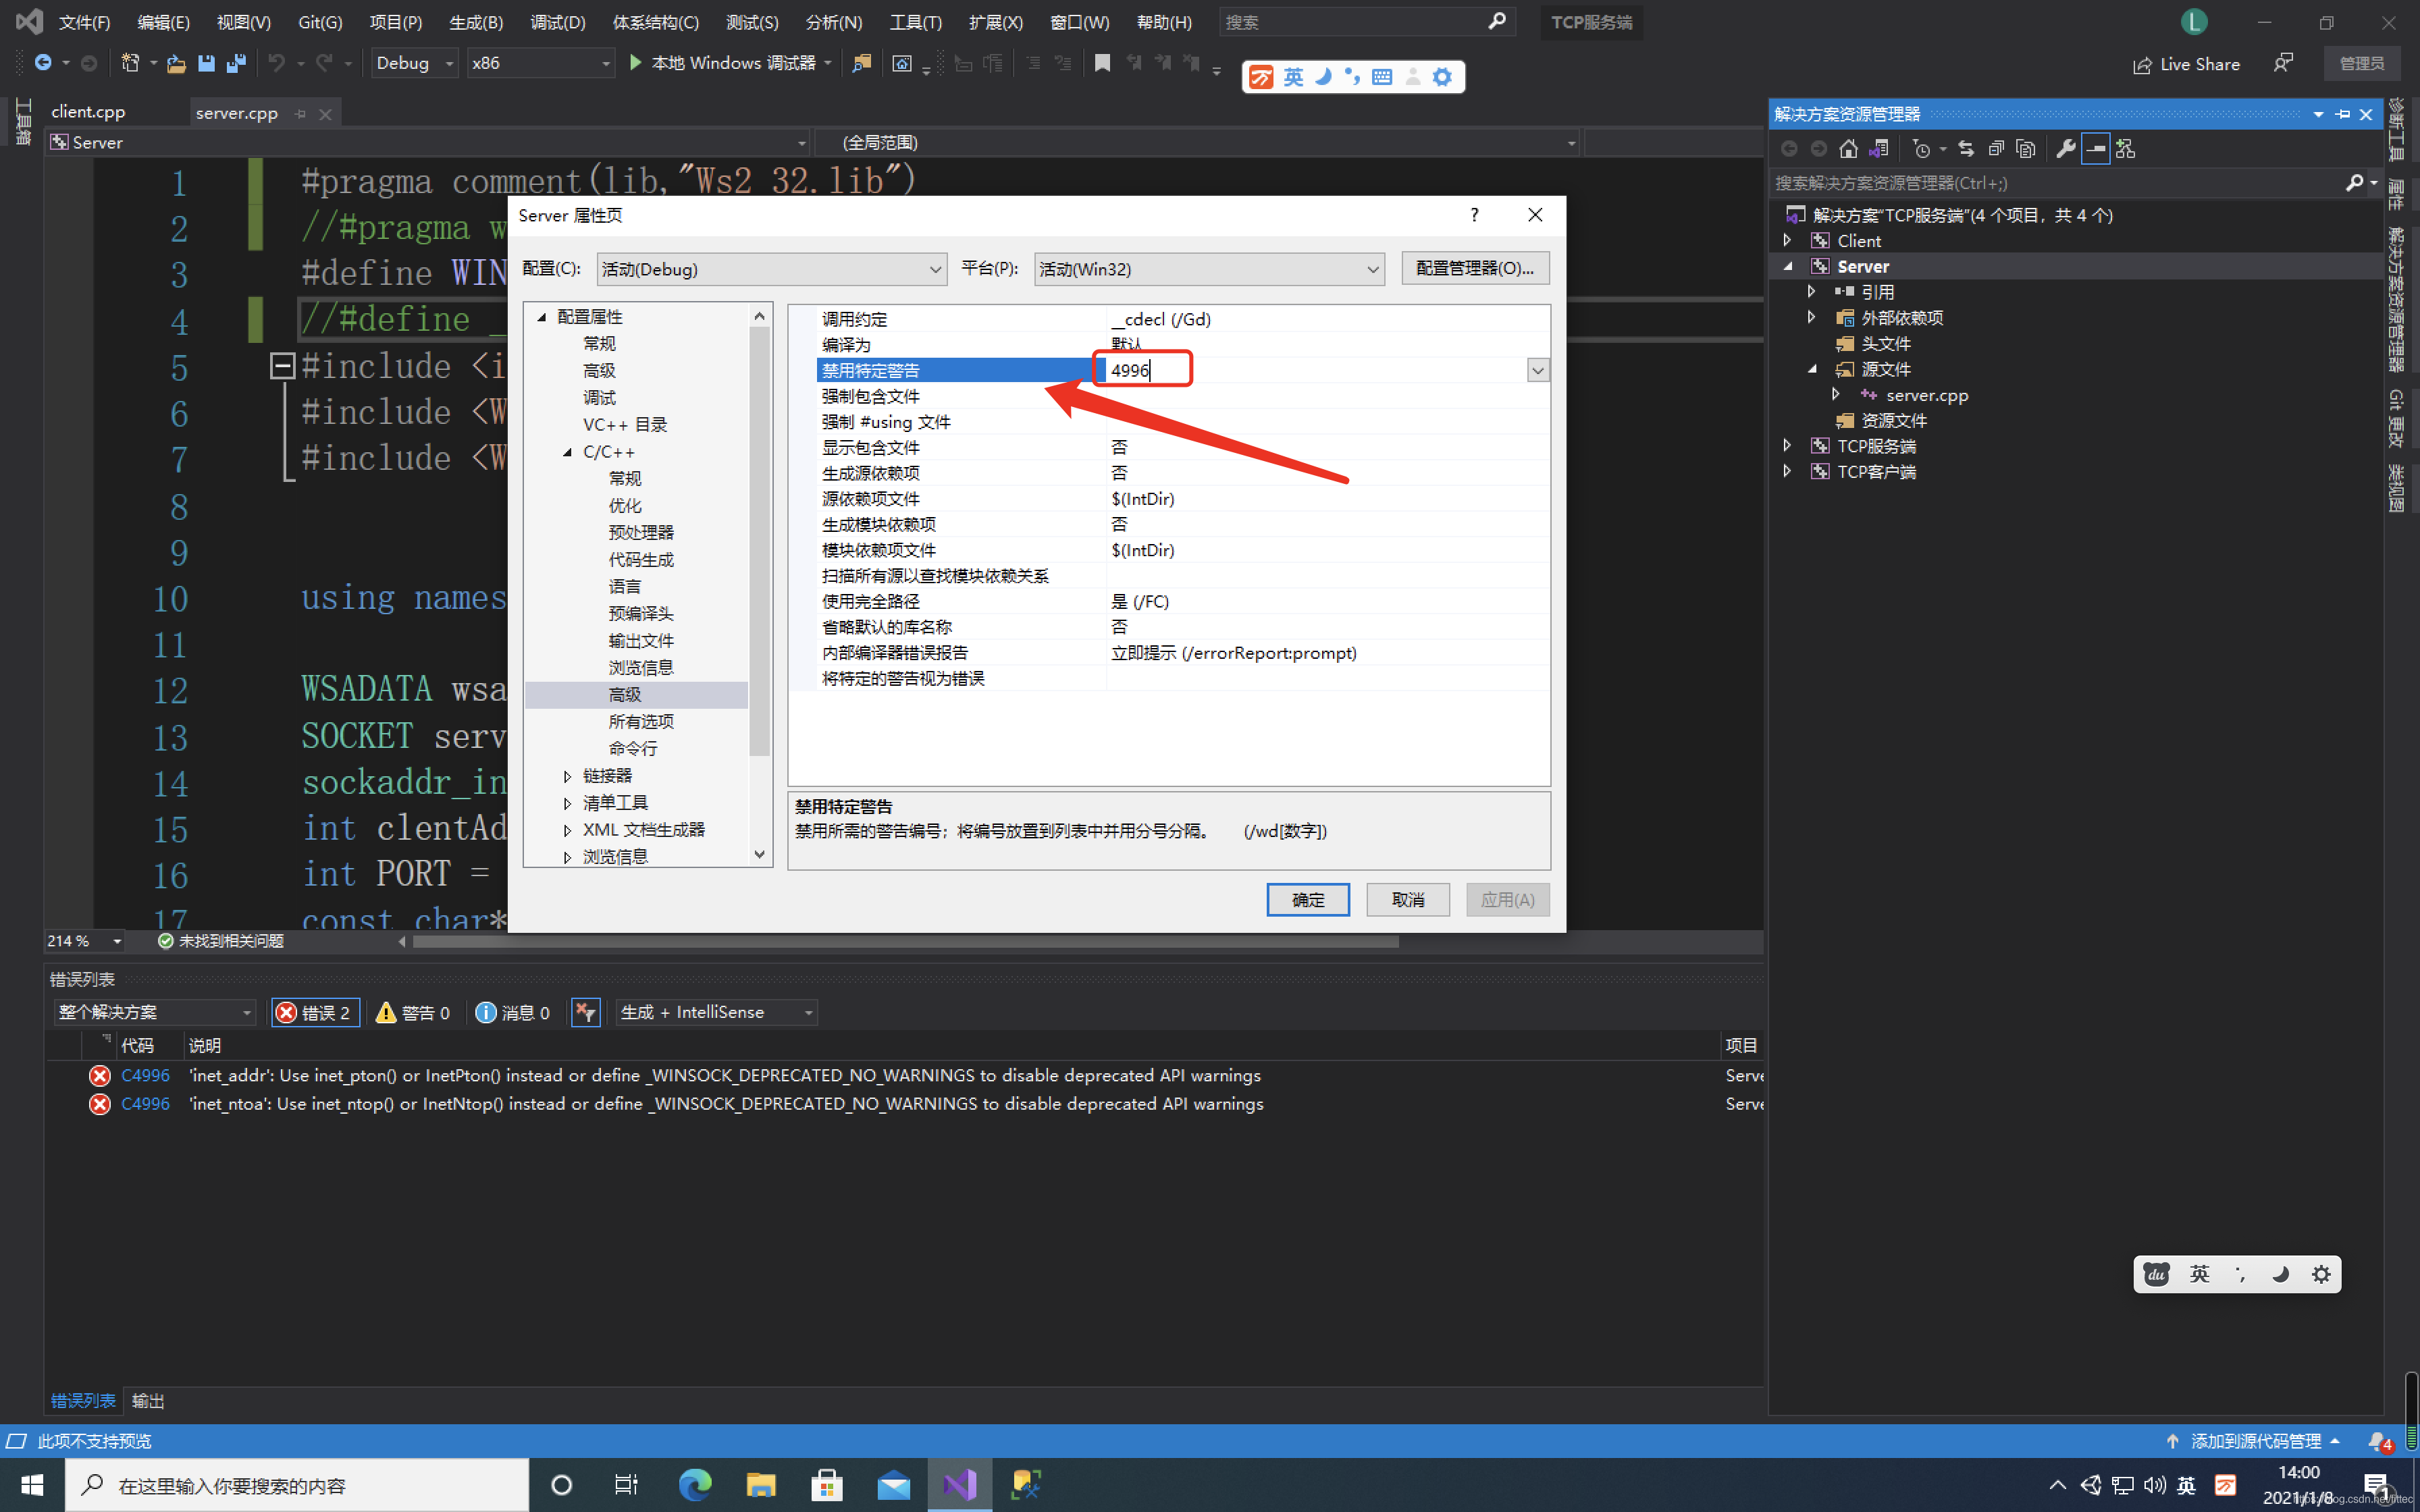Click the feedback icon next to Live Share

pyautogui.click(x=2283, y=63)
